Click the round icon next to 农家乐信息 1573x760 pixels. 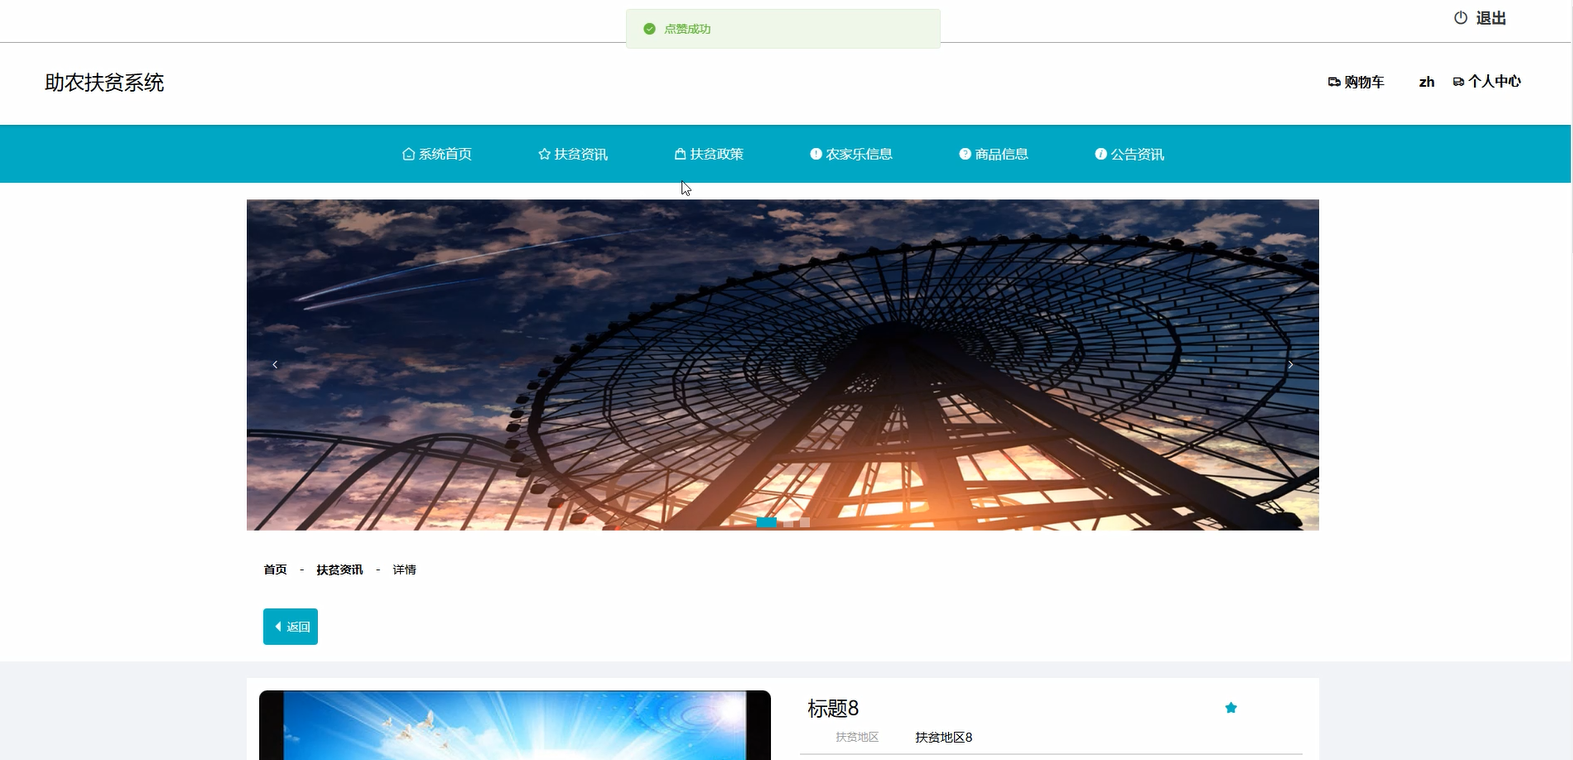click(x=816, y=154)
